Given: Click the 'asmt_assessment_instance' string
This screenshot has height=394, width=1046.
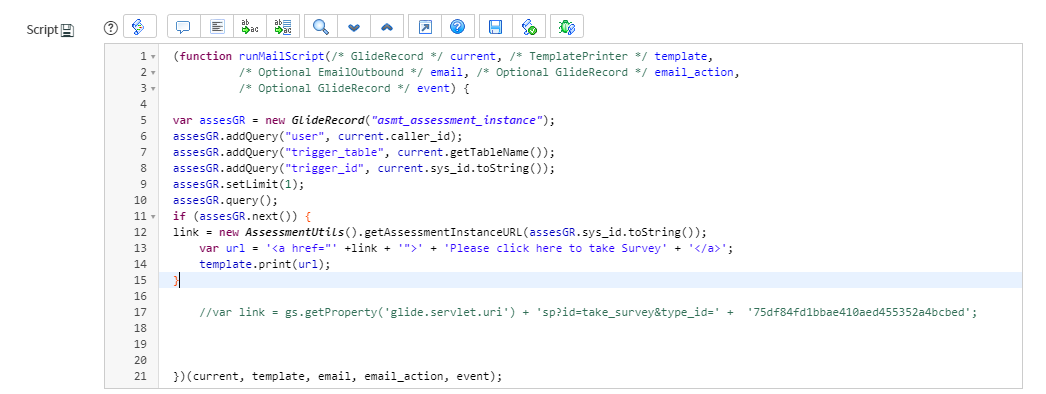Looking at the screenshot, I should [456, 121].
